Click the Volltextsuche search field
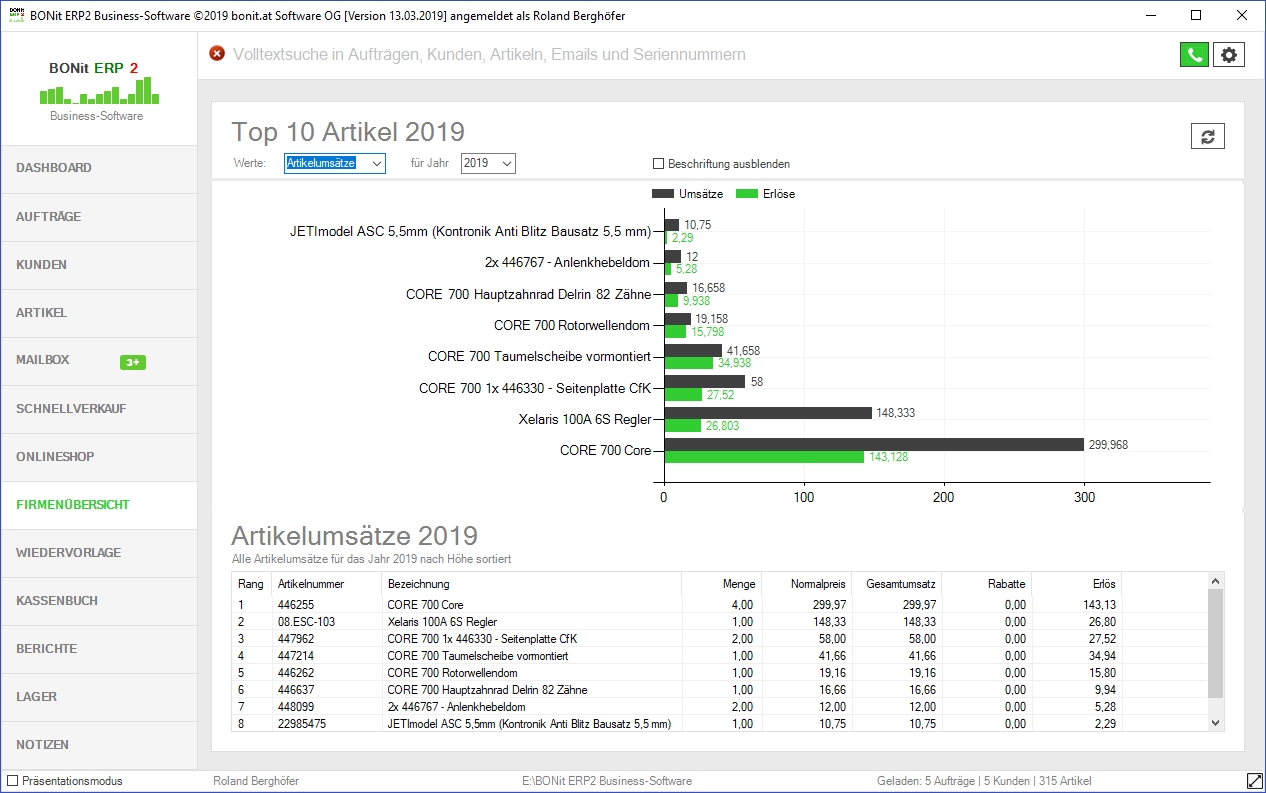This screenshot has width=1266, height=793. point(700,55)
